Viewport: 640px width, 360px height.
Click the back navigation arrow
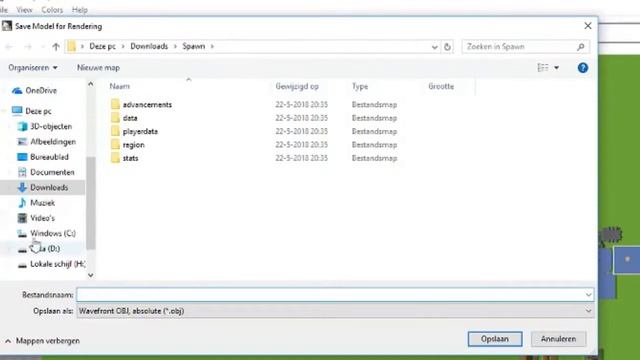(9, 47)
